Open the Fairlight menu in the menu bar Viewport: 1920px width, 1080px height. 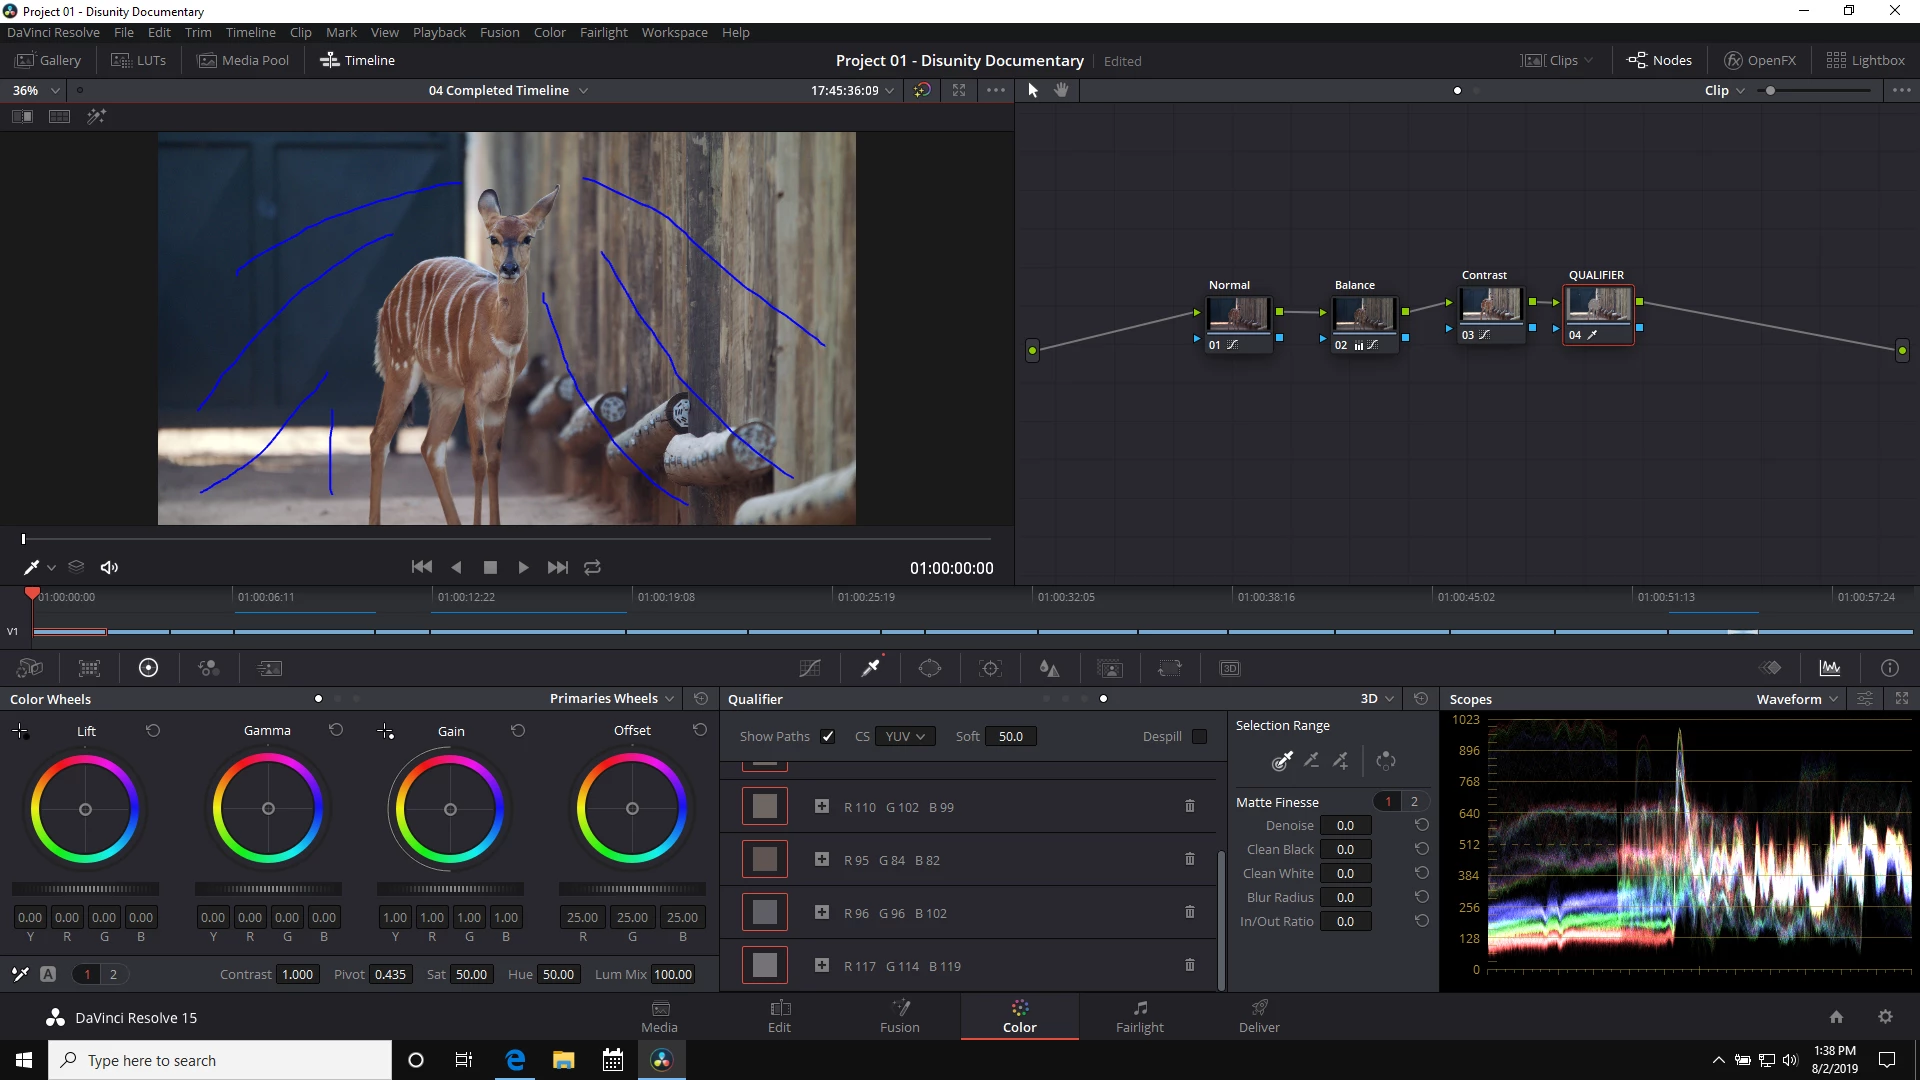coord(603,32)
